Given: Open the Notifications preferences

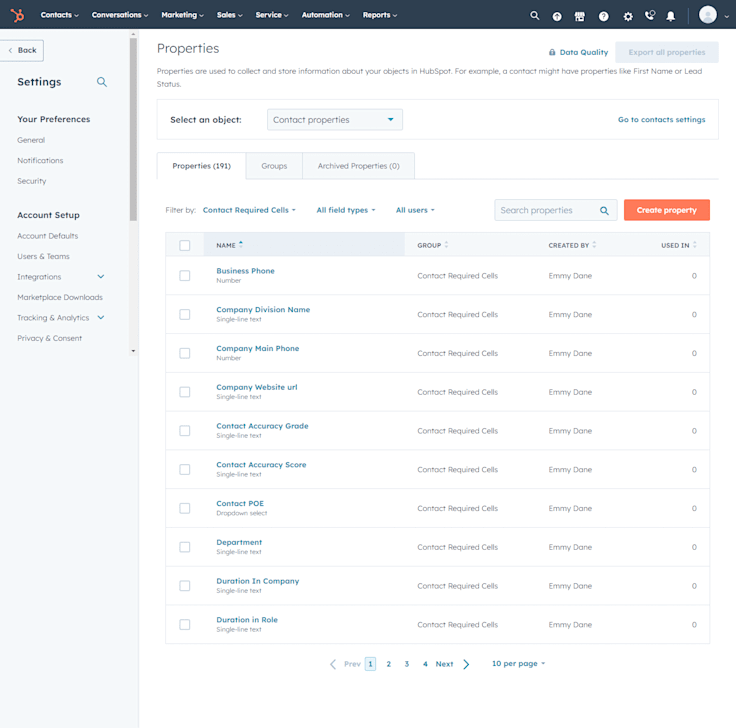Looking at the screenshot, I should tap(40, 161).
